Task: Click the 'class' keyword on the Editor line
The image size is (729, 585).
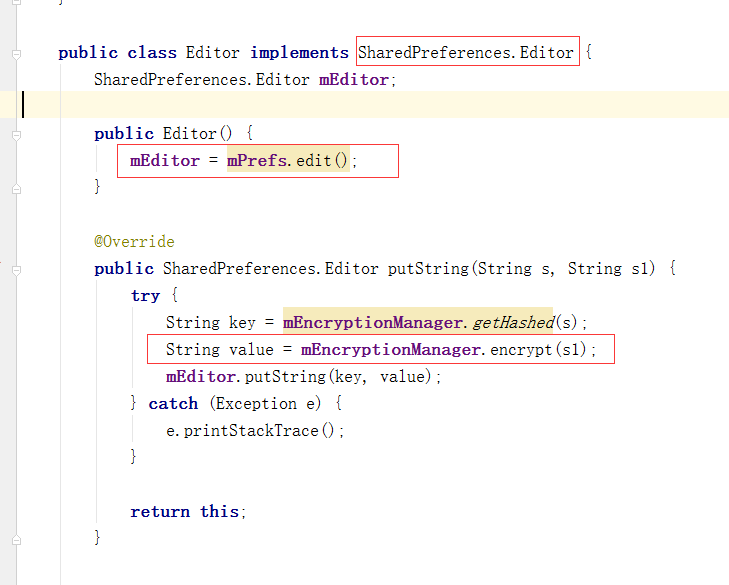Action: 152,53
